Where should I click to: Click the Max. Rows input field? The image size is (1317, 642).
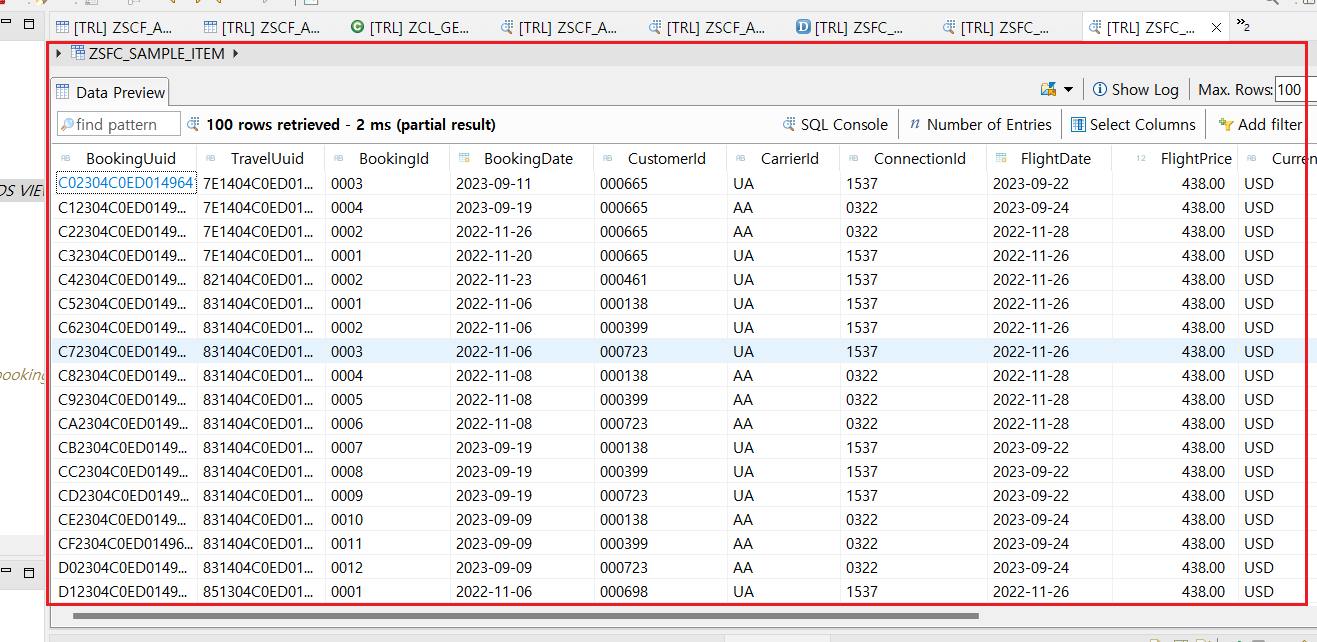(1290, 90)
